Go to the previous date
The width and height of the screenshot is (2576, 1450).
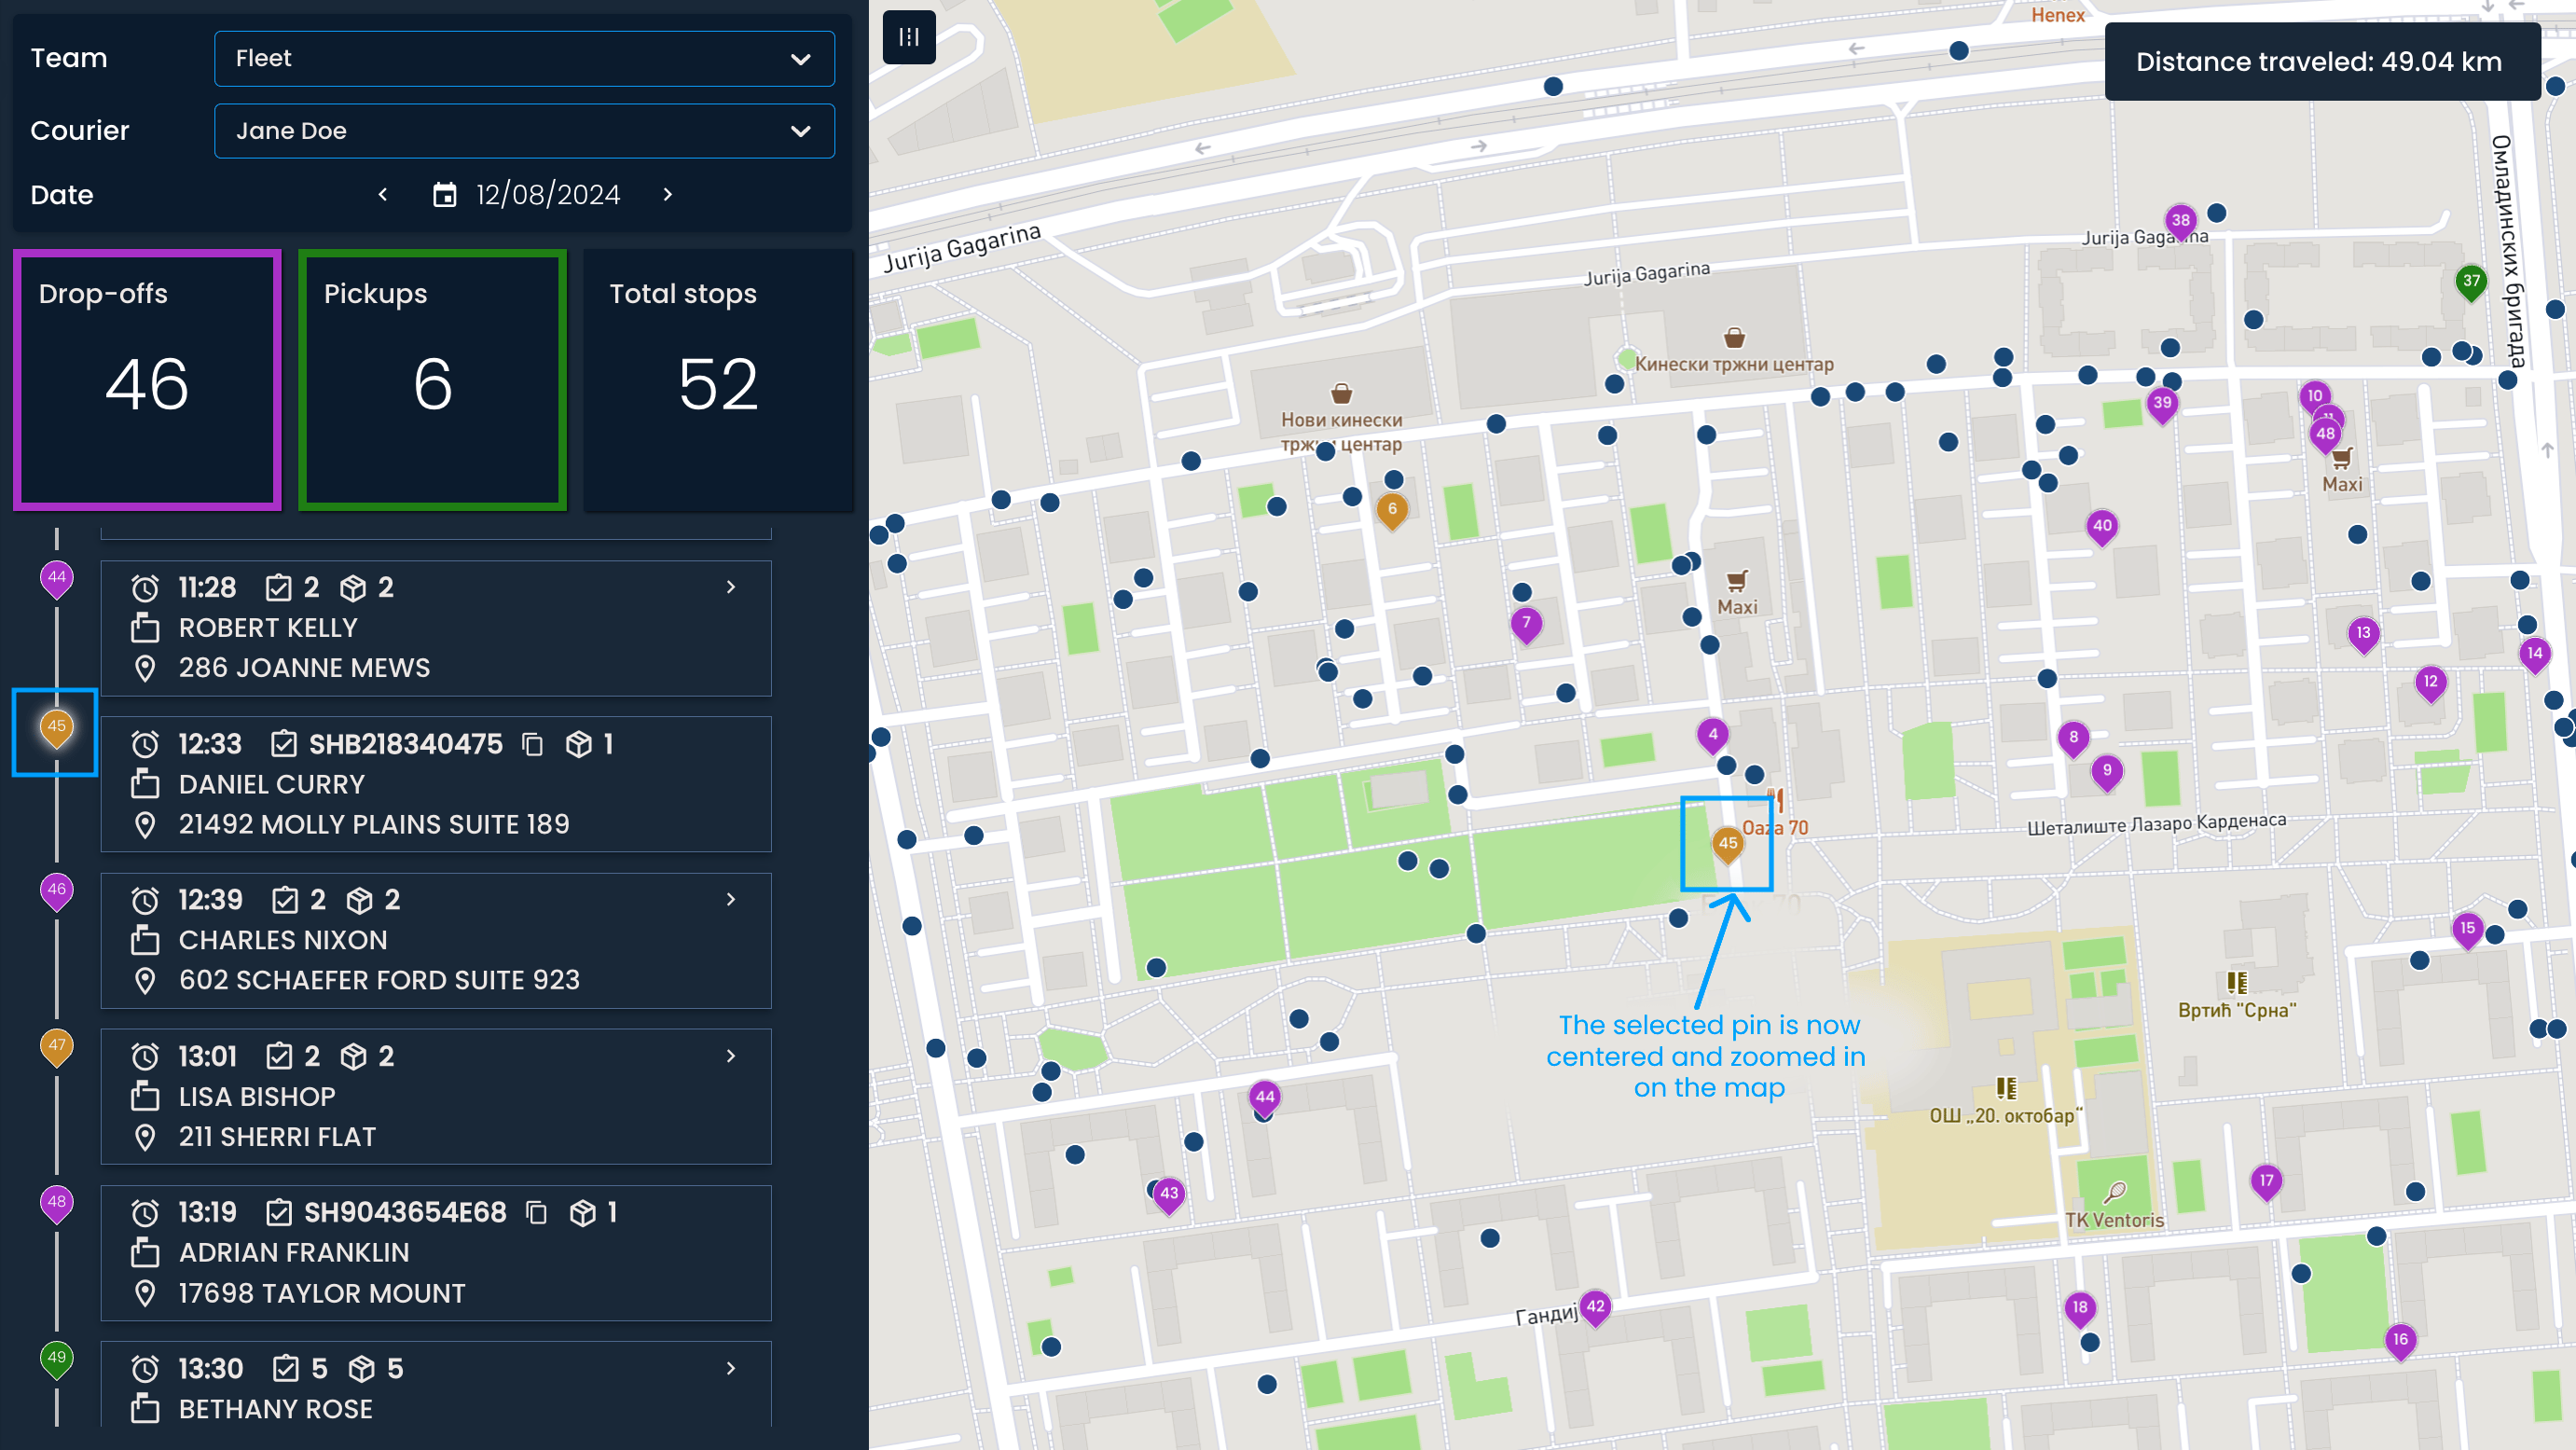(x=383, y=194)
